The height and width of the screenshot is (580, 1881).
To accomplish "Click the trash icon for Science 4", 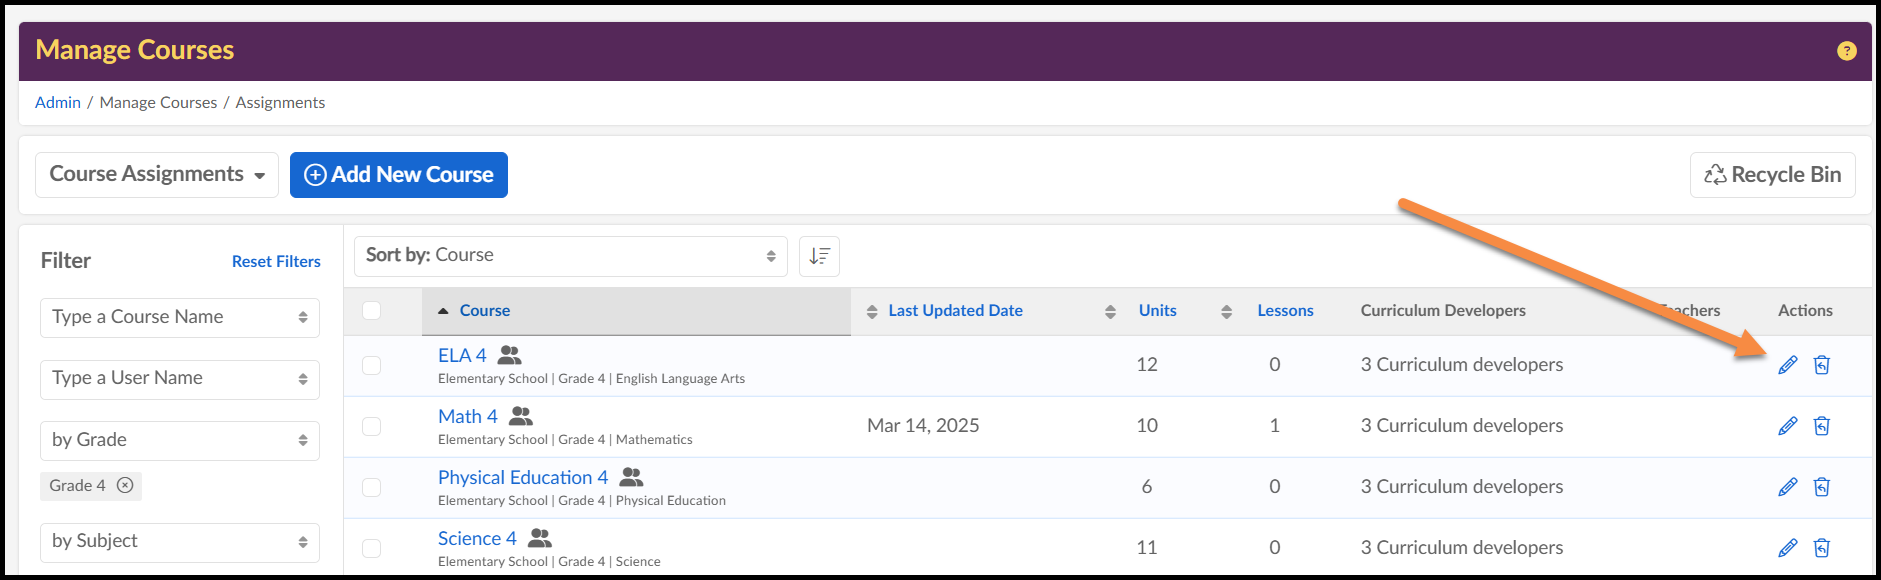I will 1822,548.
